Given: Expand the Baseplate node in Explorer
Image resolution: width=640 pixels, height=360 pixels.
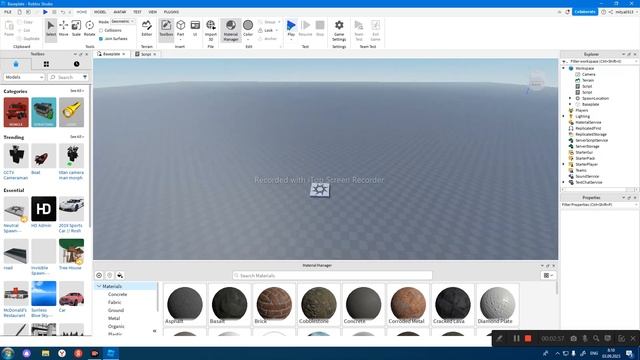Looking at the screenshot, I should [x=570, y=104].
